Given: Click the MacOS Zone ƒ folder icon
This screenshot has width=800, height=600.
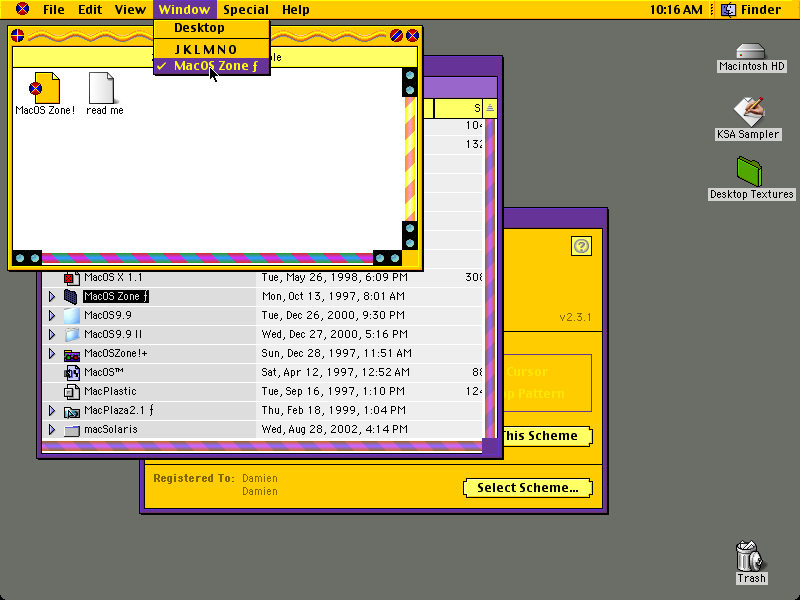Looking at the screenshot, I should (70, 296).
